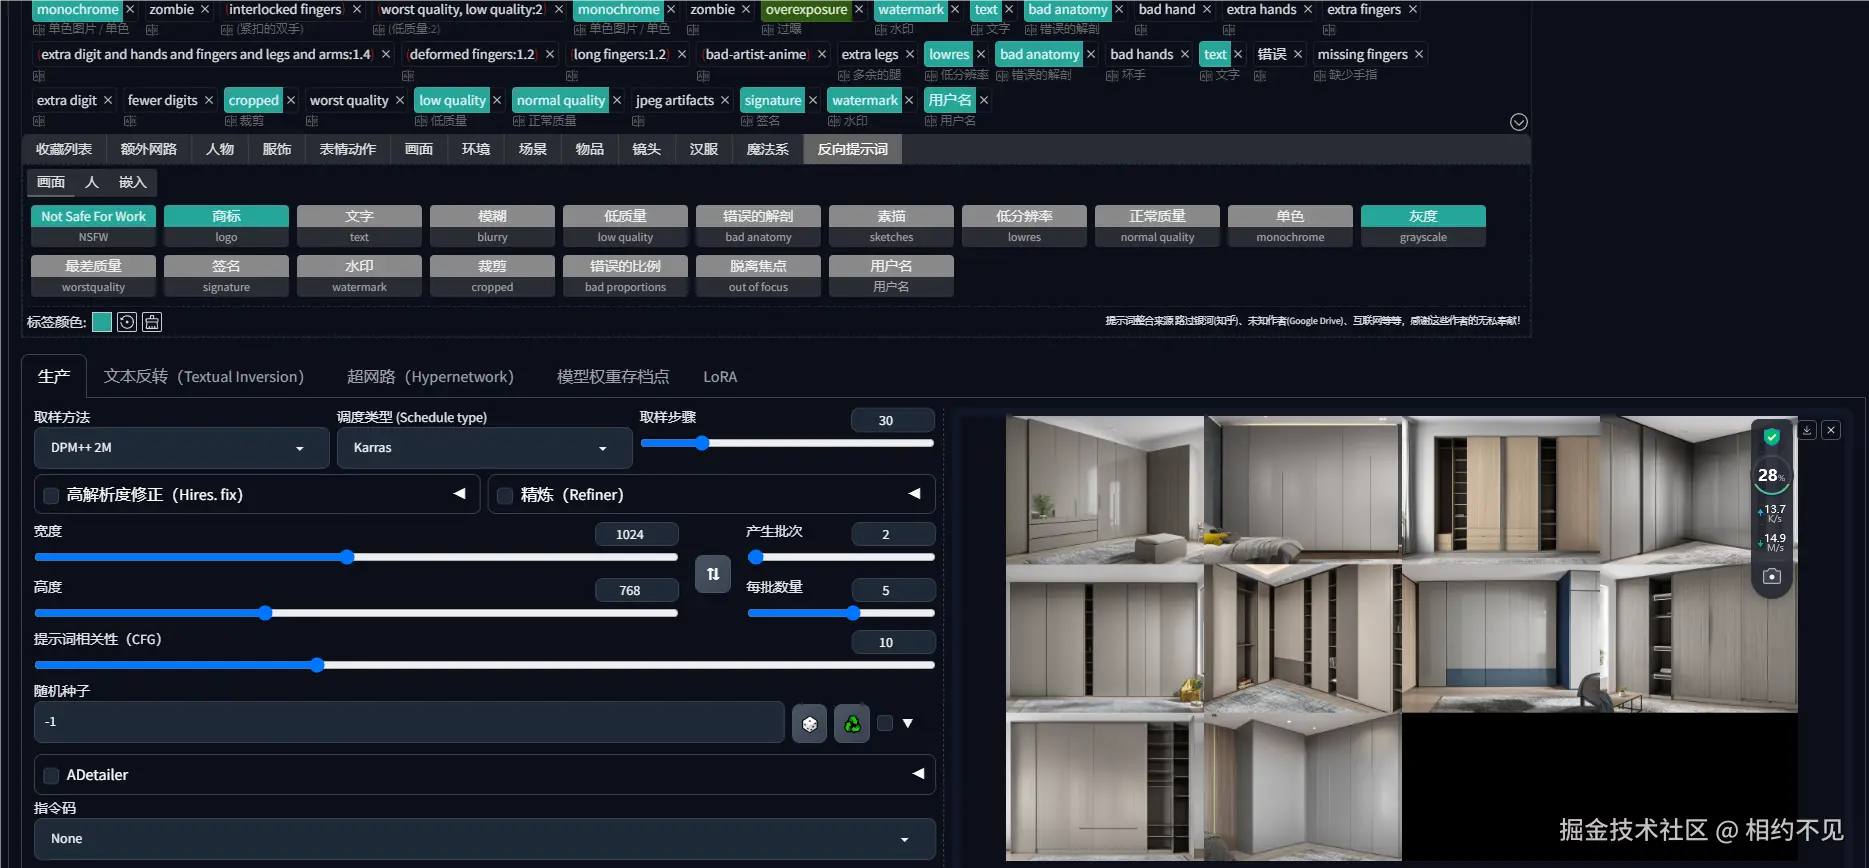Click the X on the 'cropped' prompt tag
This screenshot has width=1869, height=868.
coord(291,101)
